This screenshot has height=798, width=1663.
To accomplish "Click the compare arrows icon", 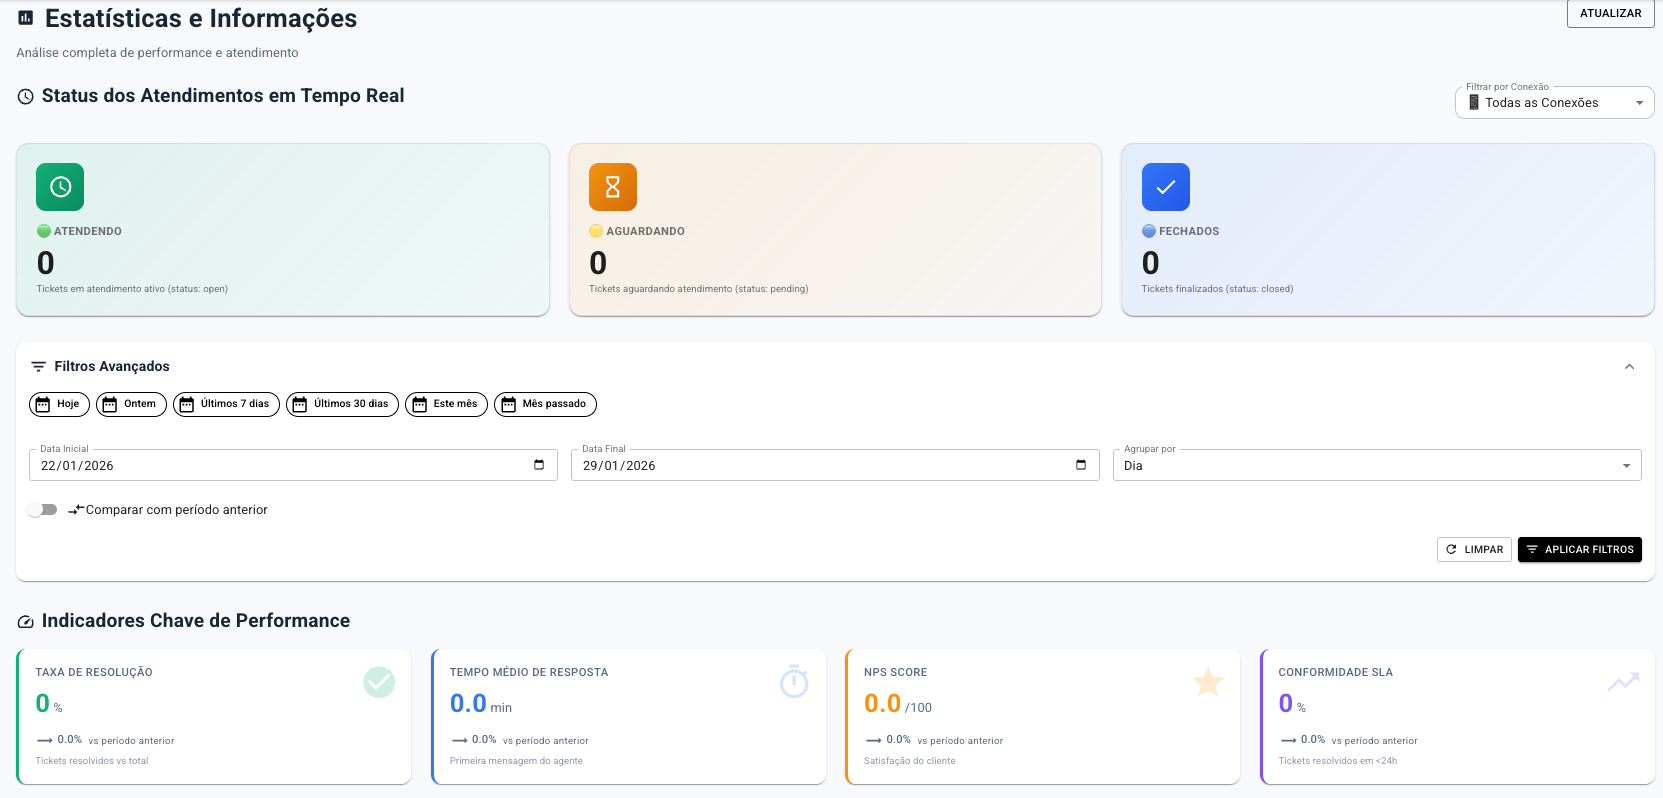I will pos(76,510).
